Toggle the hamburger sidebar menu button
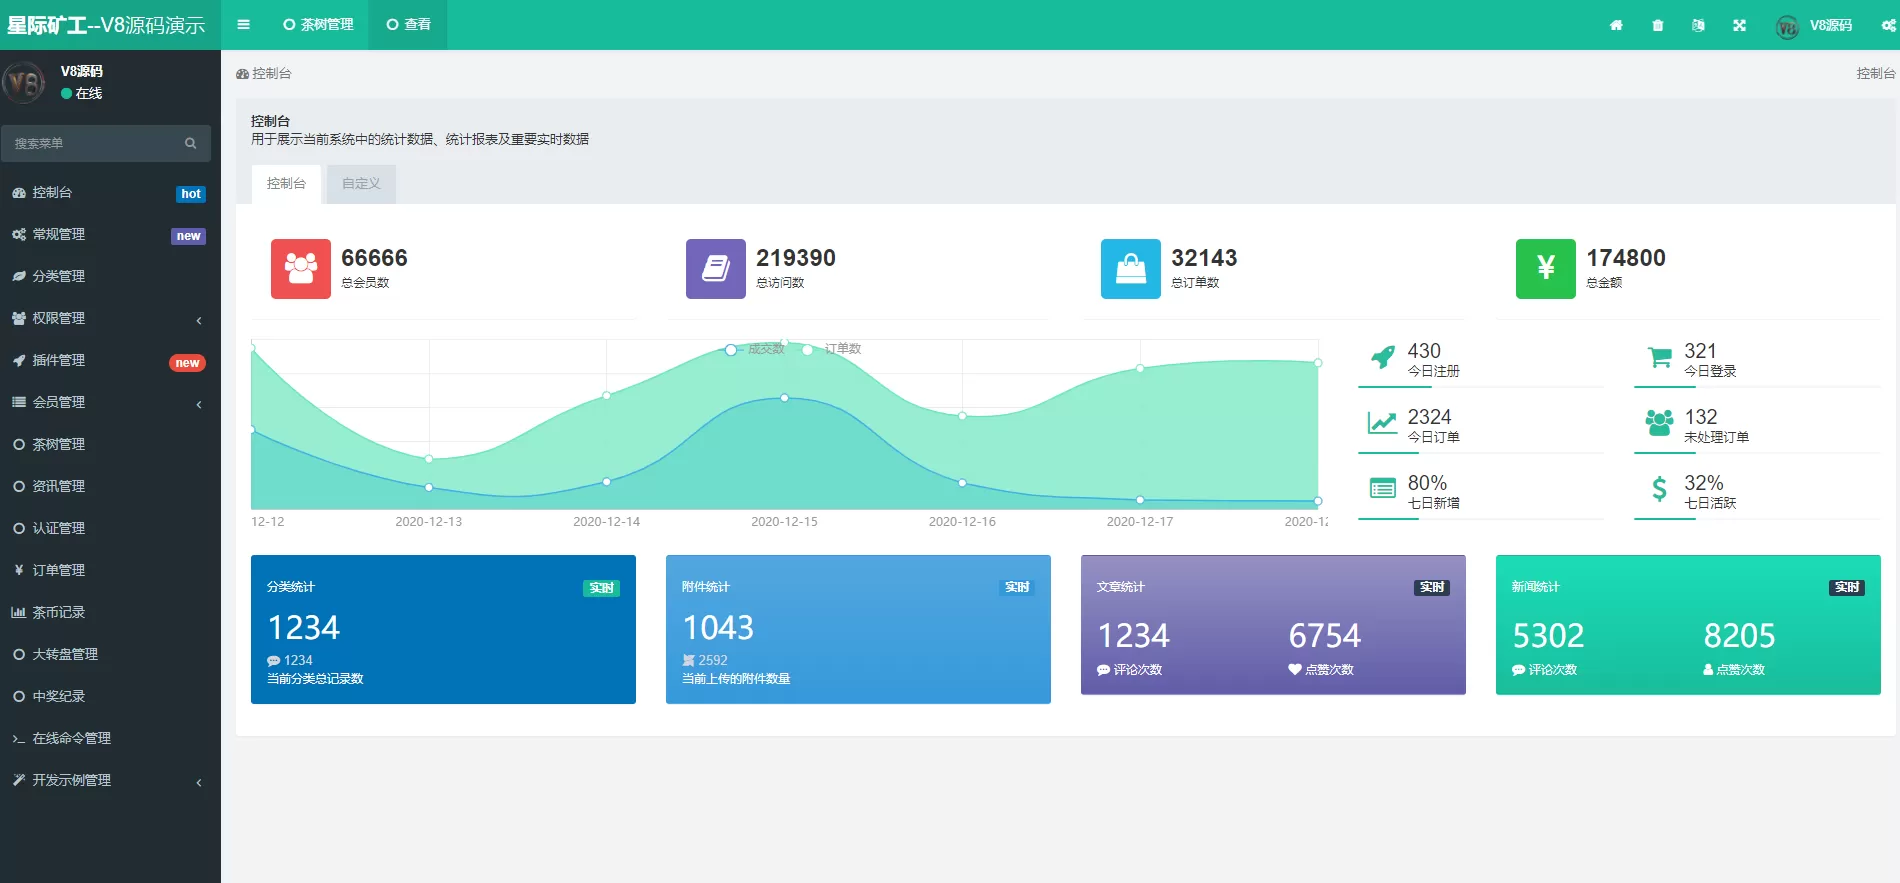This screenshot has height=883, width=1900. pos(243,25)
